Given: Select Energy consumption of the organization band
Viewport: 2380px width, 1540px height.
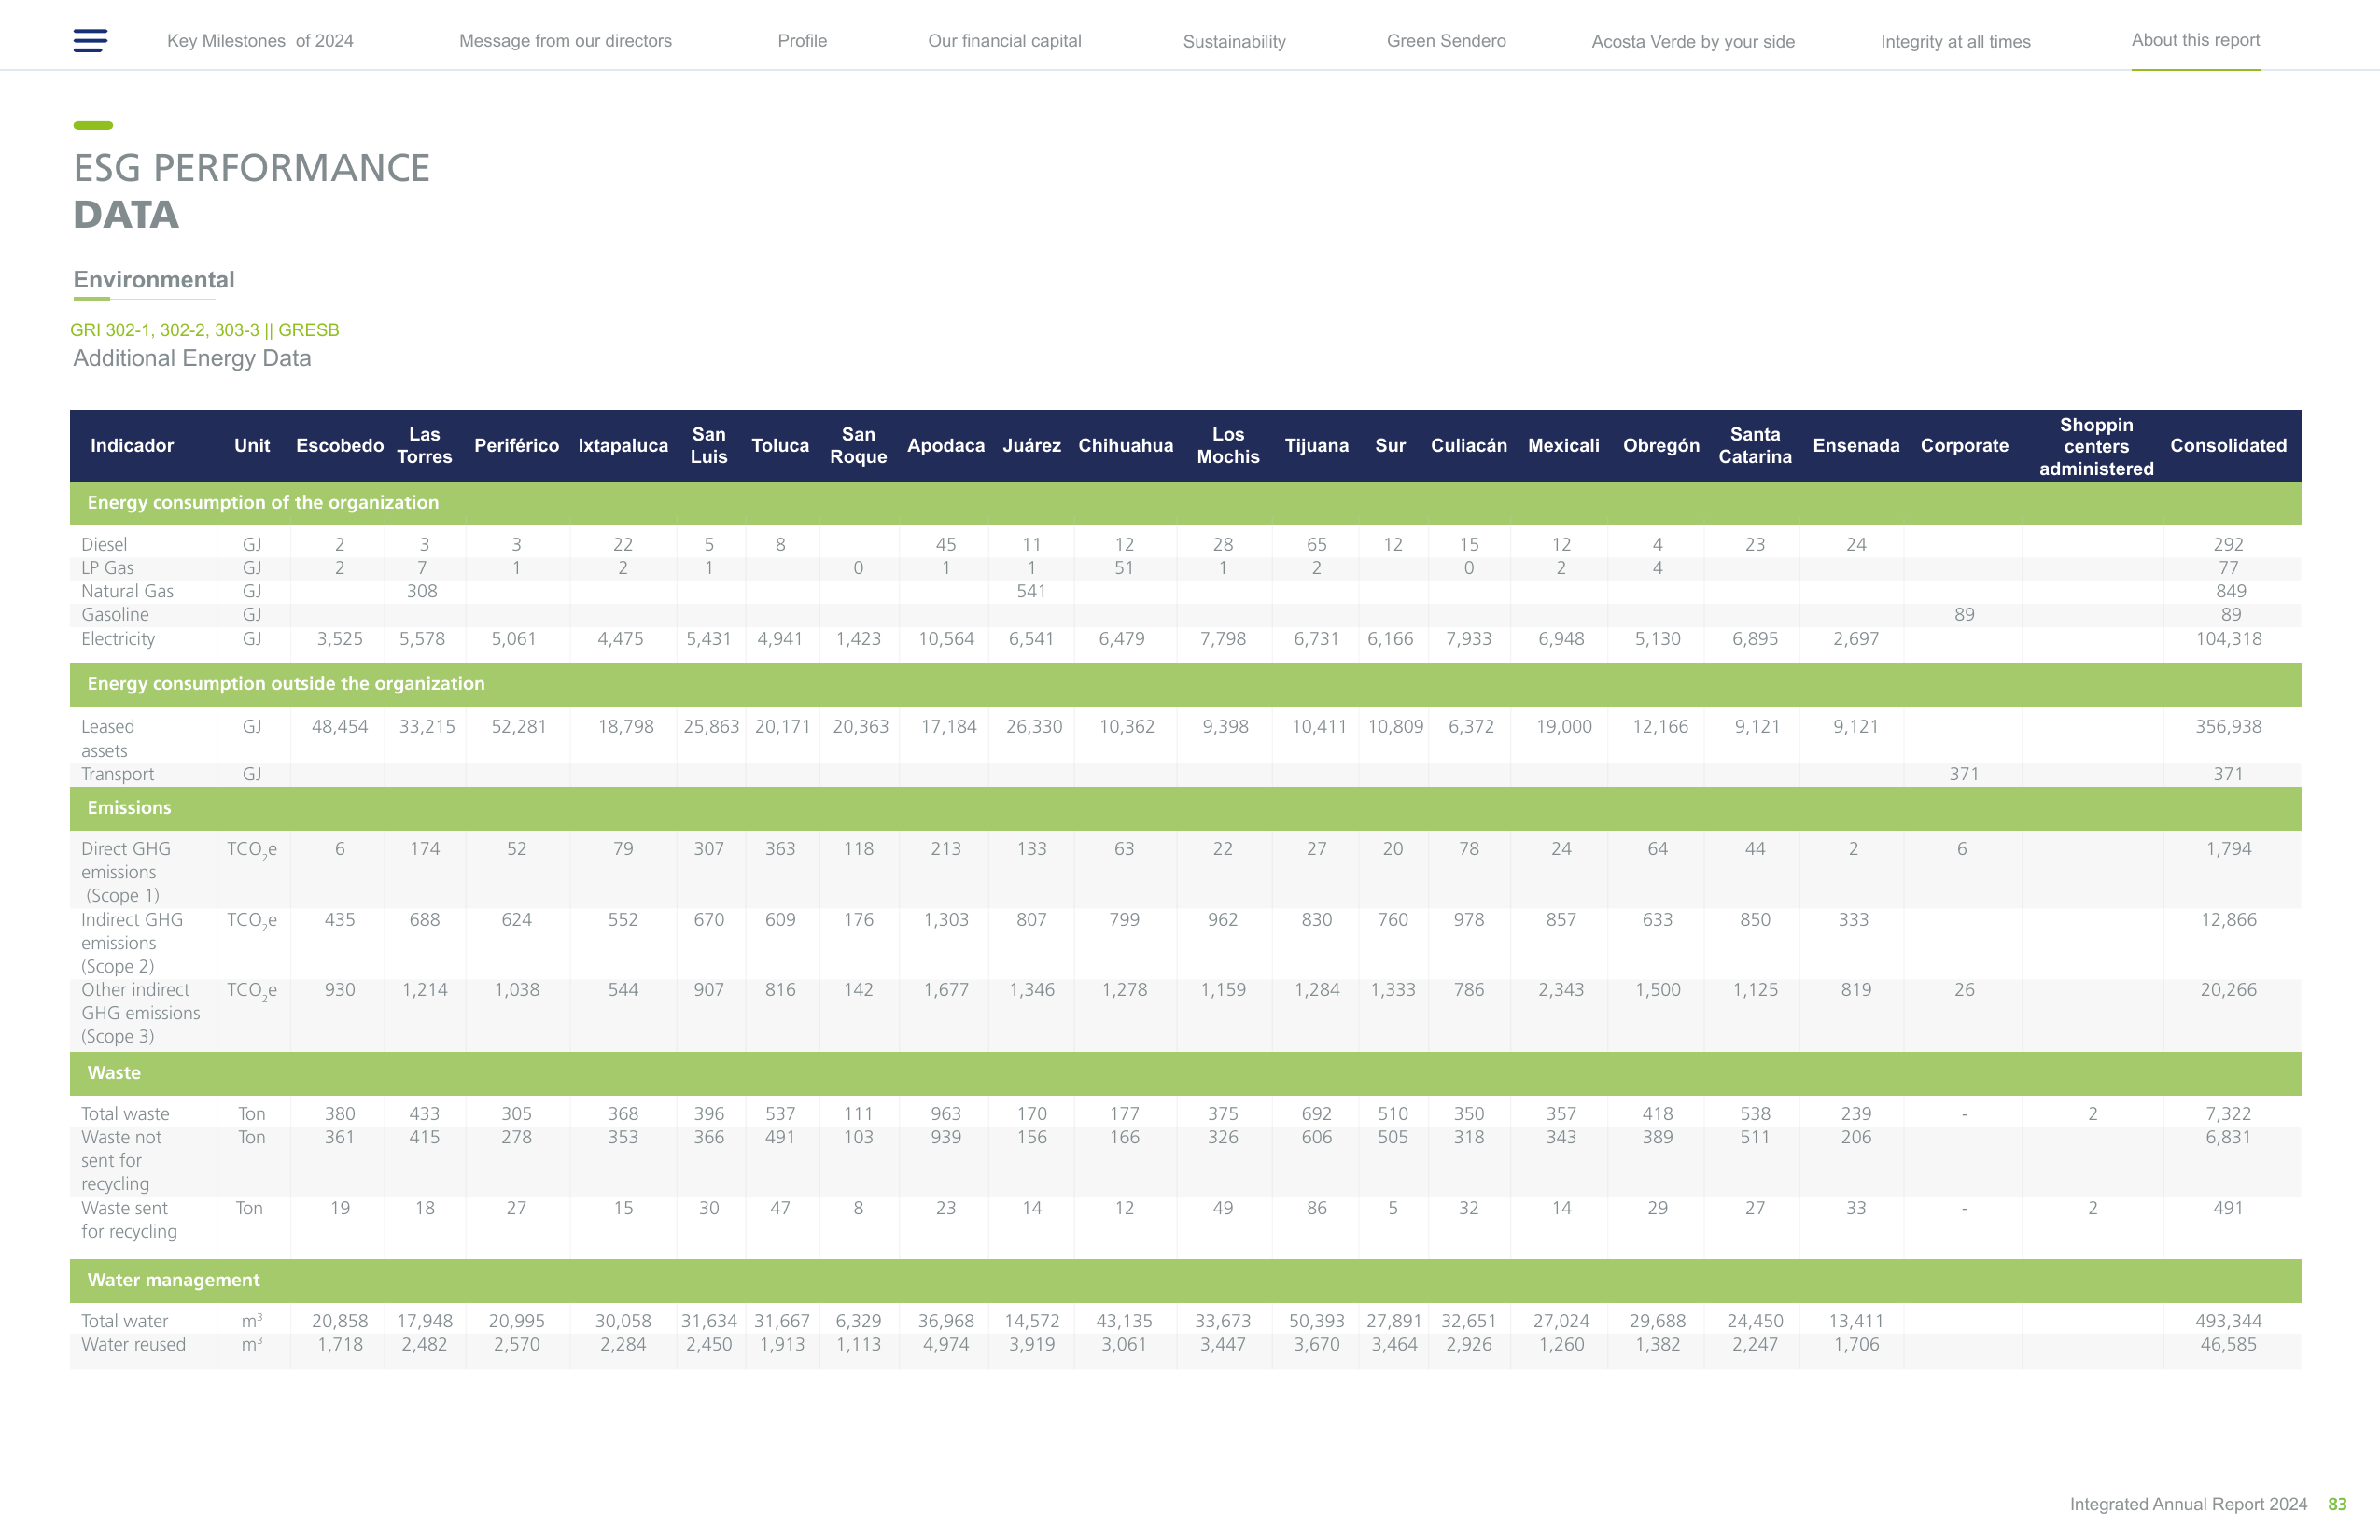Looking at the screenshot, I should coord(1185,503).
